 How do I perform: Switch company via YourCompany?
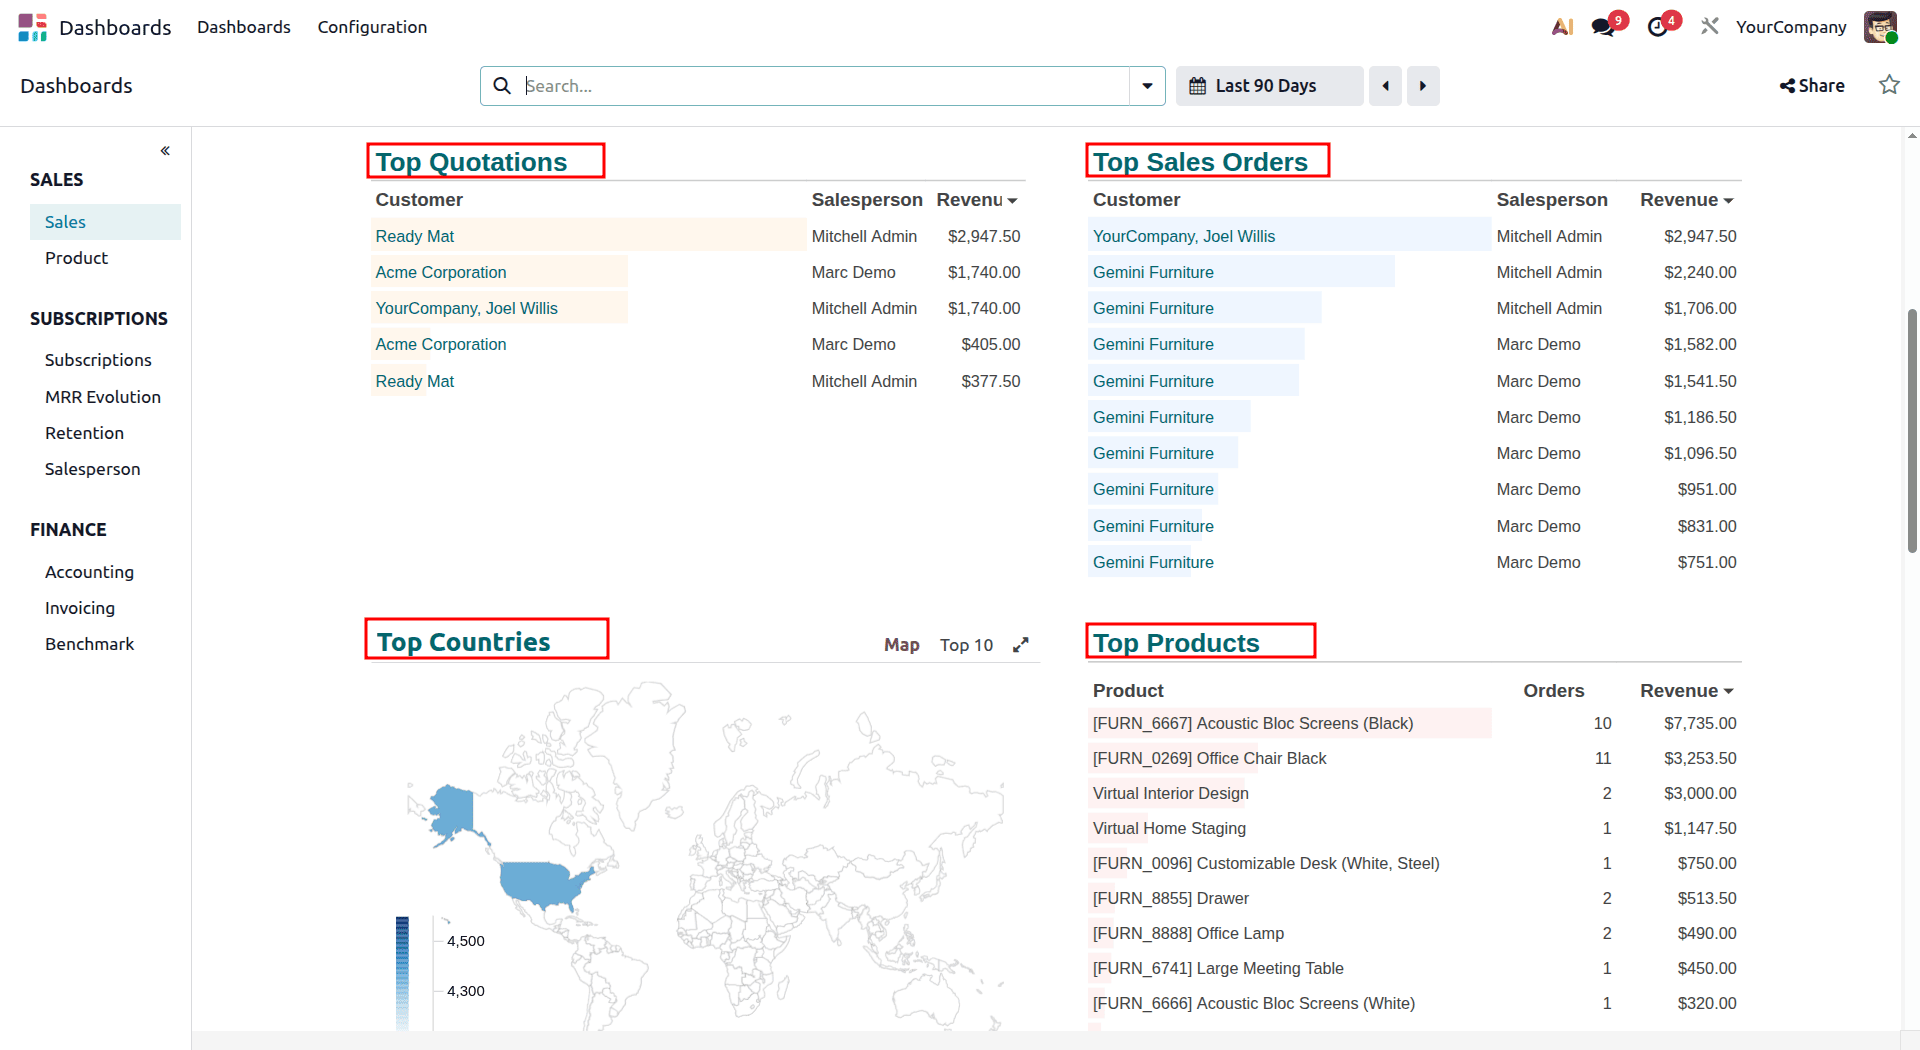pos(1791,27)
